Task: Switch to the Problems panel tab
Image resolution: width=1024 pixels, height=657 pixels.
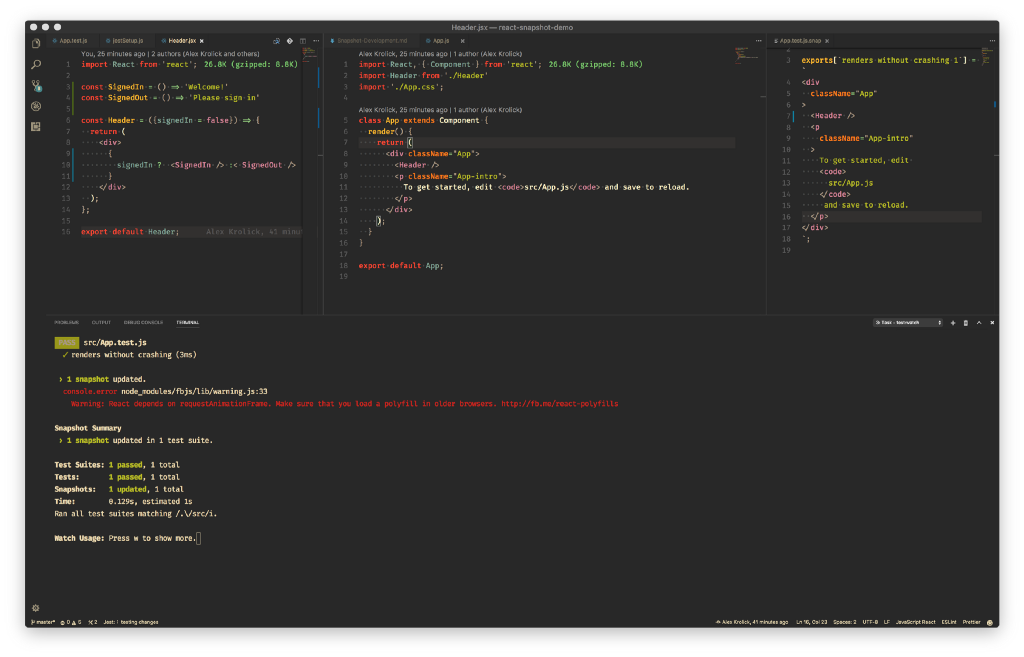Action: pyautogui.click(x=67, y=323)
